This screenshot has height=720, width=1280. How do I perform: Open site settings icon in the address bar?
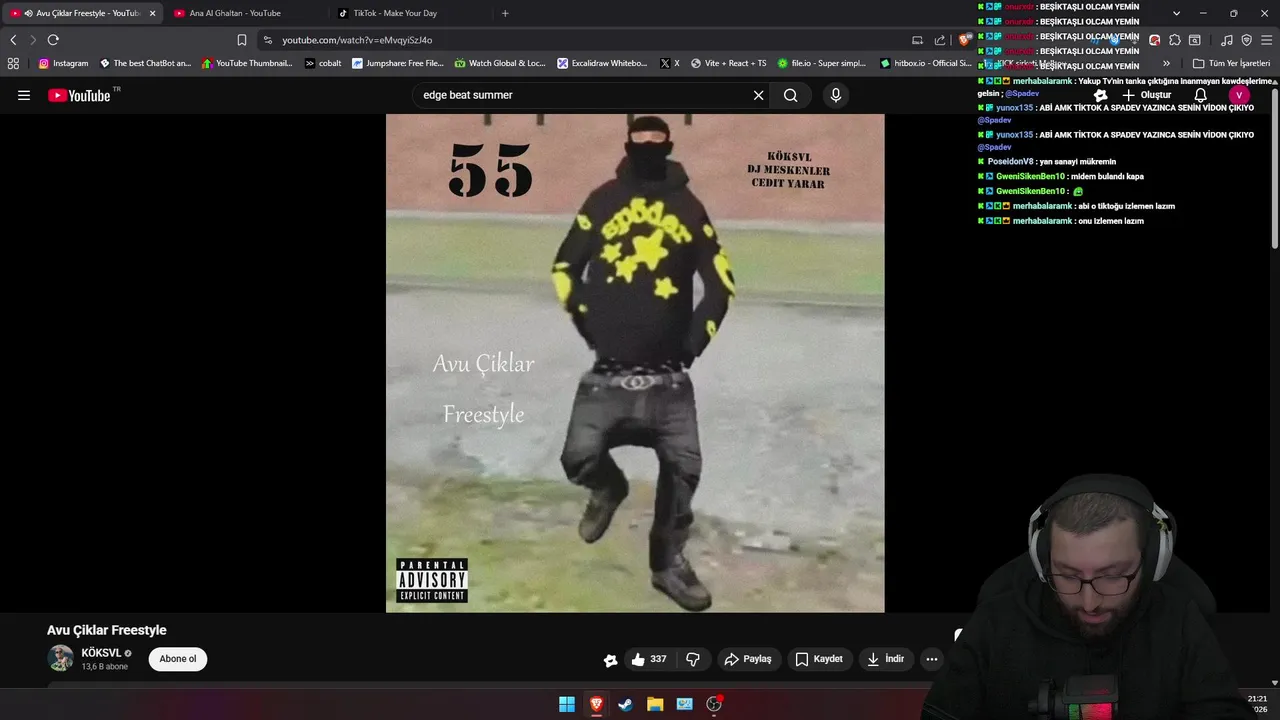[267, 40]
